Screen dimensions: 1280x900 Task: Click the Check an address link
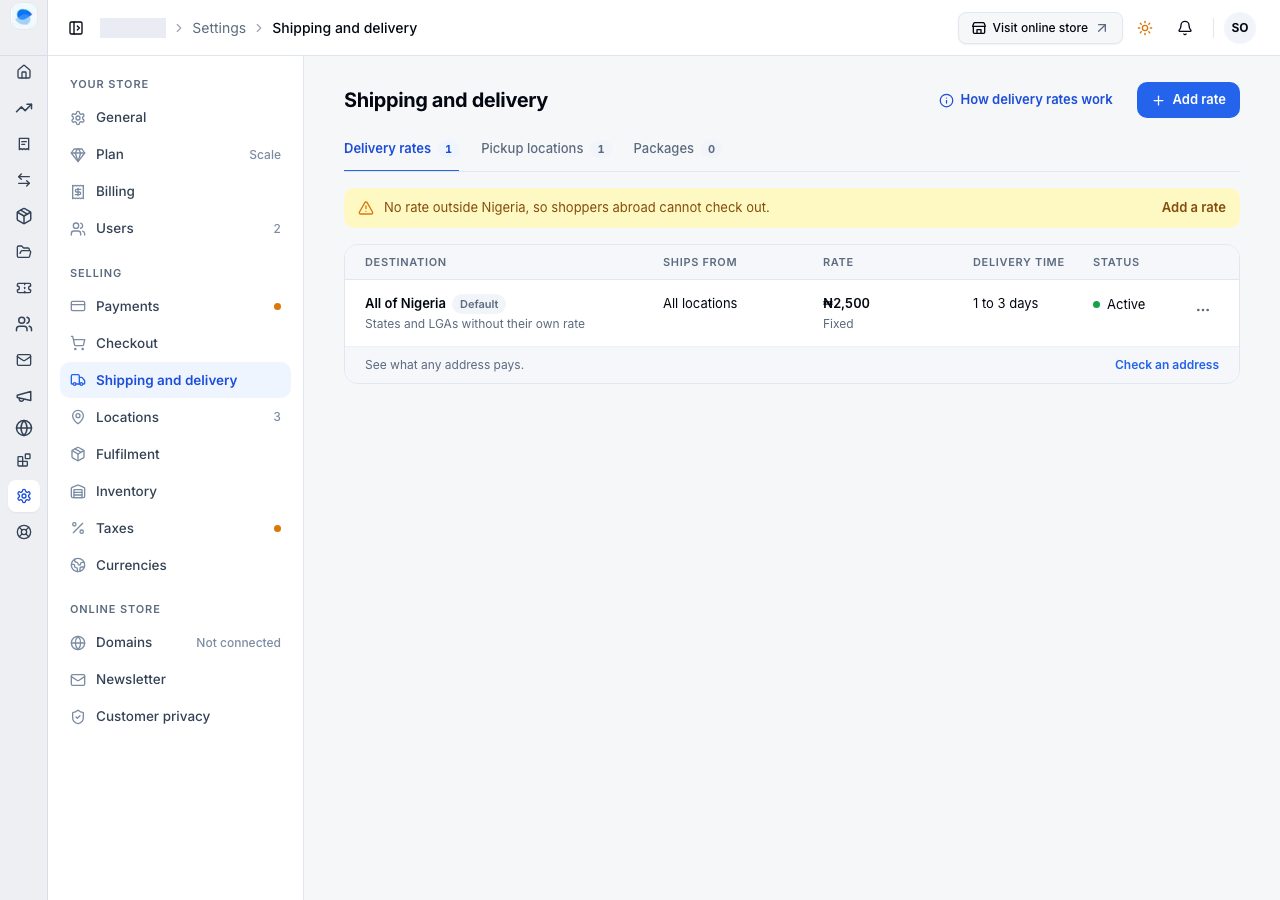point(1167,365)
